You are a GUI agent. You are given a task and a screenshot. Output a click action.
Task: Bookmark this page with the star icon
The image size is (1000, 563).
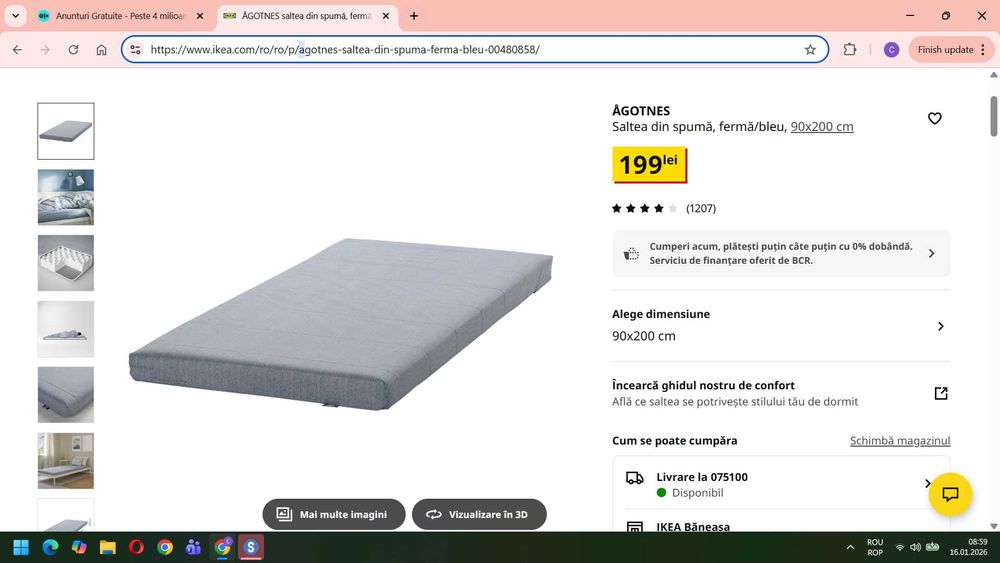point(810,50)
